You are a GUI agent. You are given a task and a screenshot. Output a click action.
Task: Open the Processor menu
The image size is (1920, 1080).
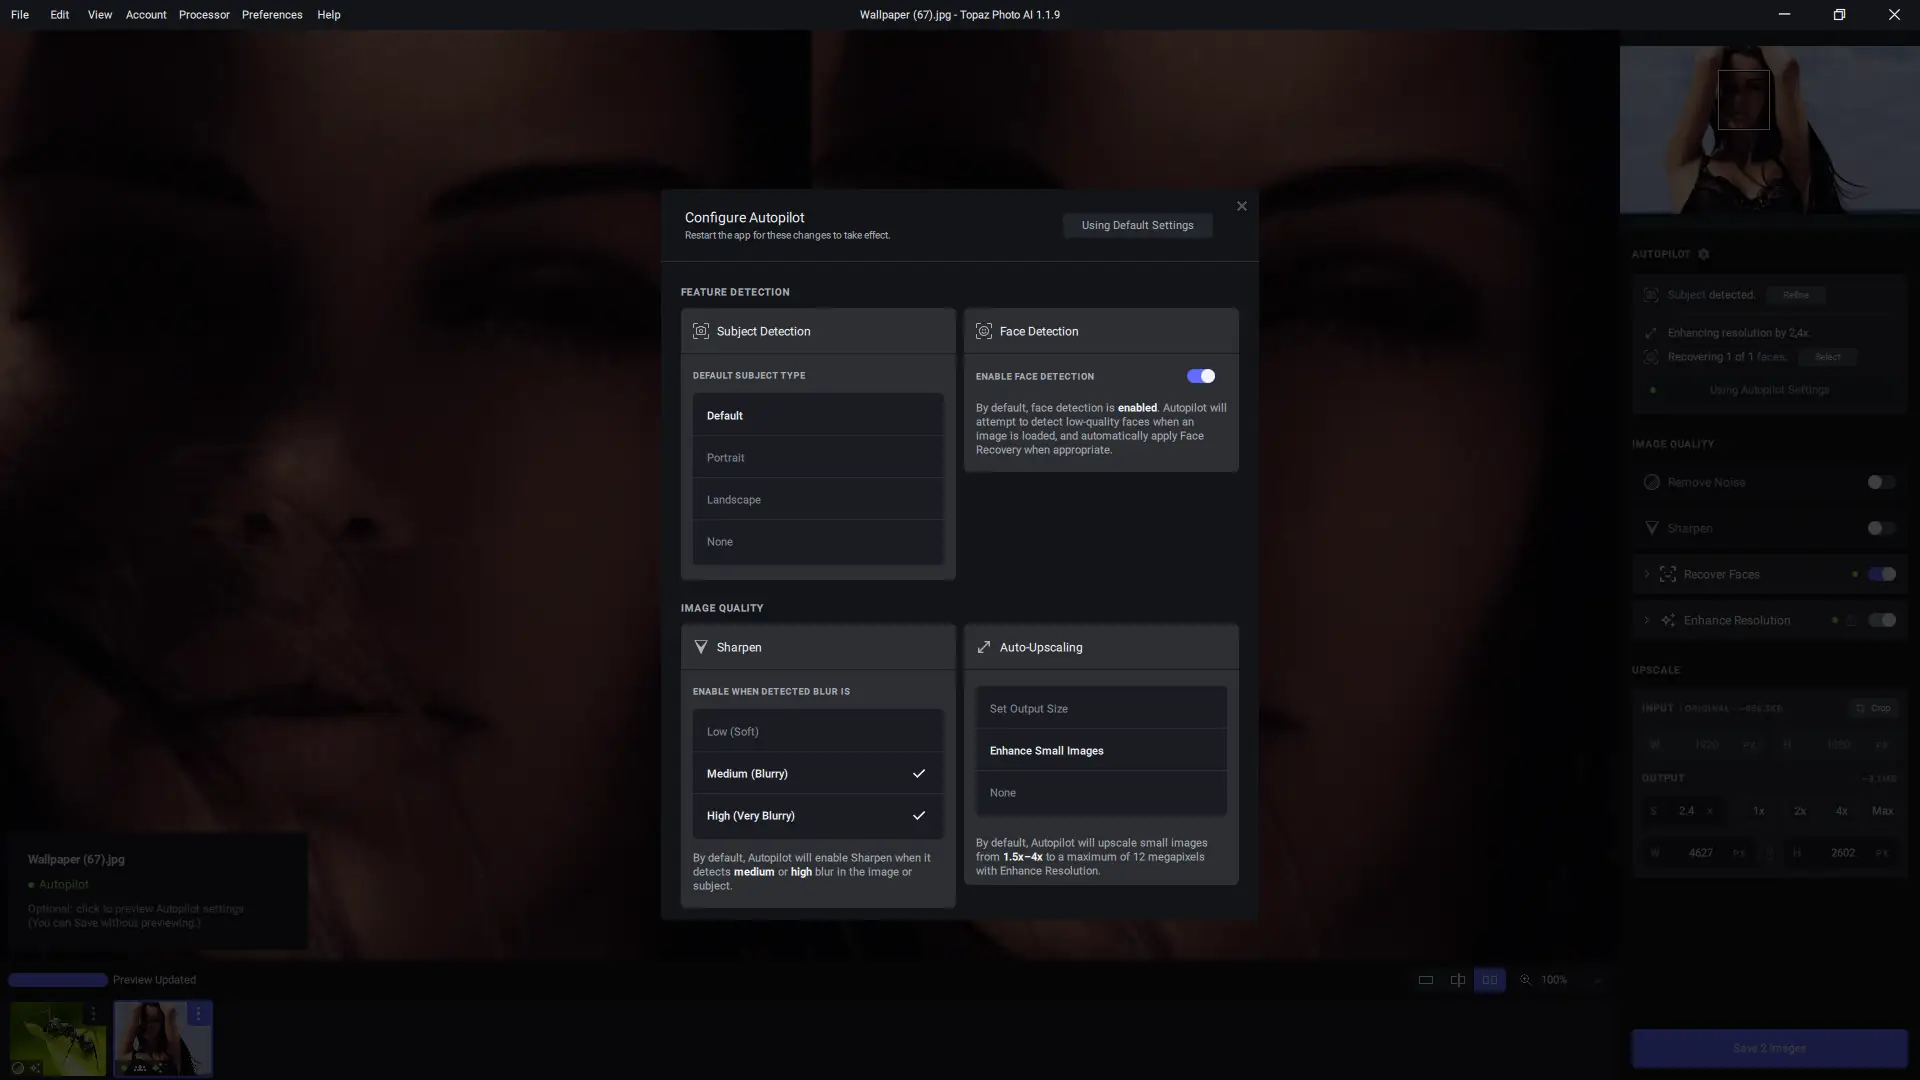click(x=204, y=15)
